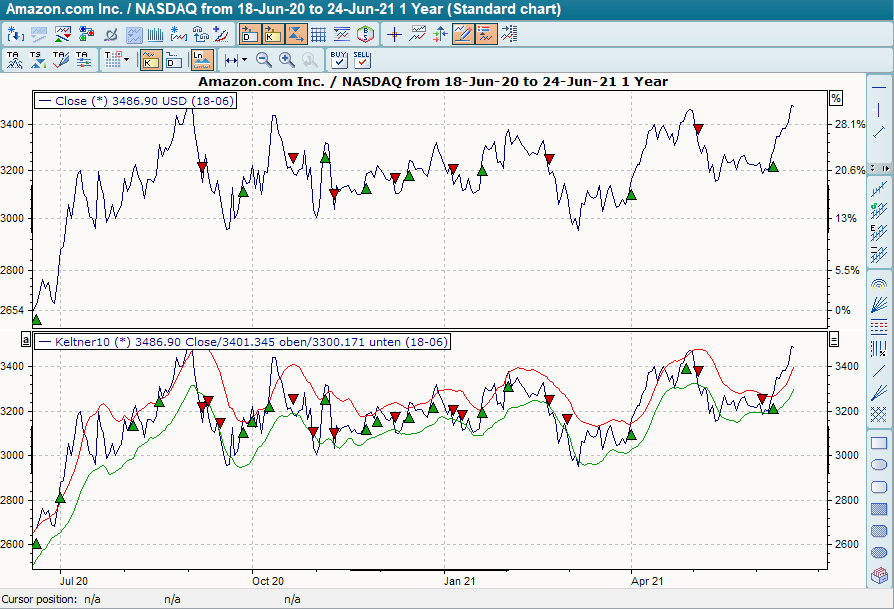The image size is (894, 609).
Task: Open the dropdown next to the template grid icon
Action: 126,60
